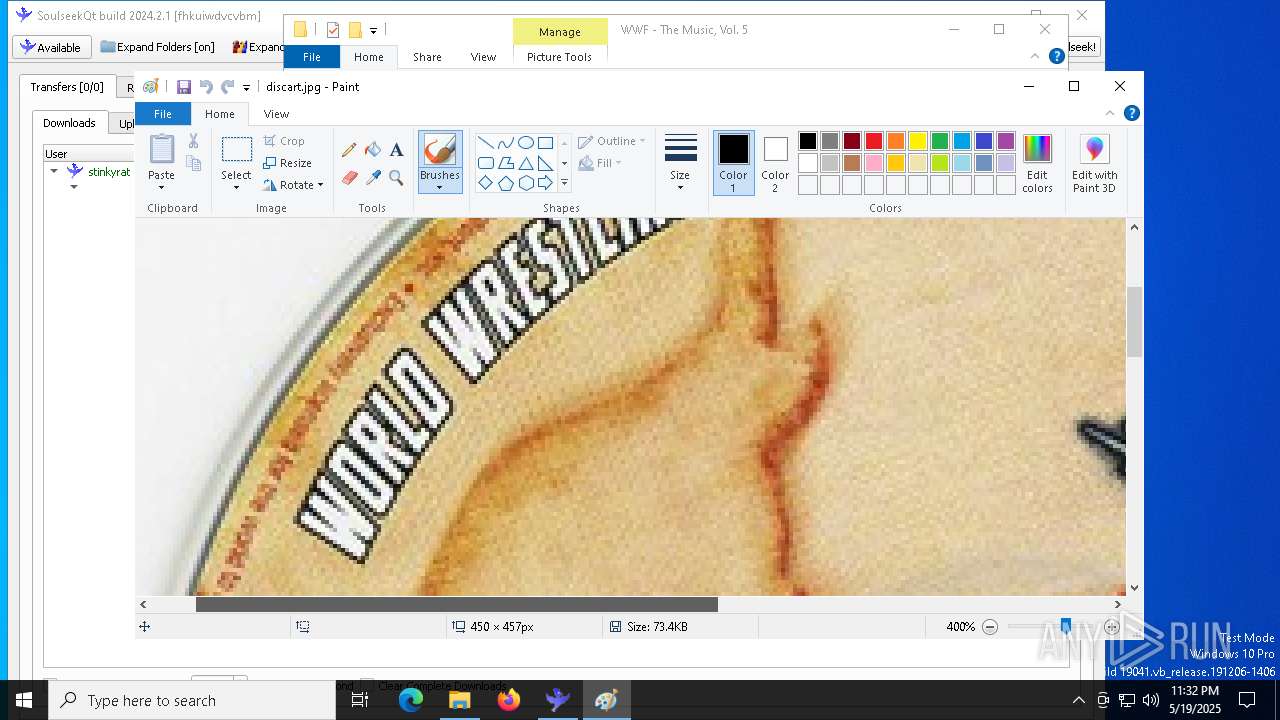1280x720 pixels.
Task: Collapse the stinkyrat tree node in Soulseek
Action: (54, 171)
